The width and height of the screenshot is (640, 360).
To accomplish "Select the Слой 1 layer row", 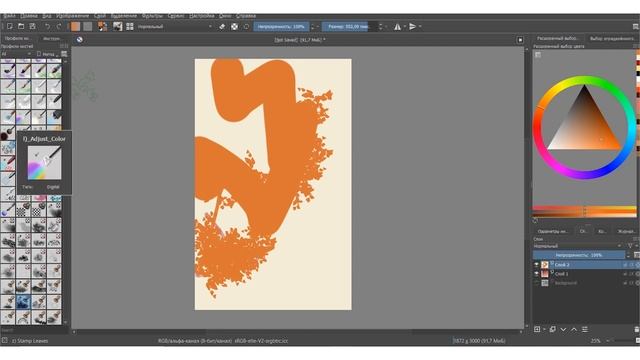I will (586, 274).
